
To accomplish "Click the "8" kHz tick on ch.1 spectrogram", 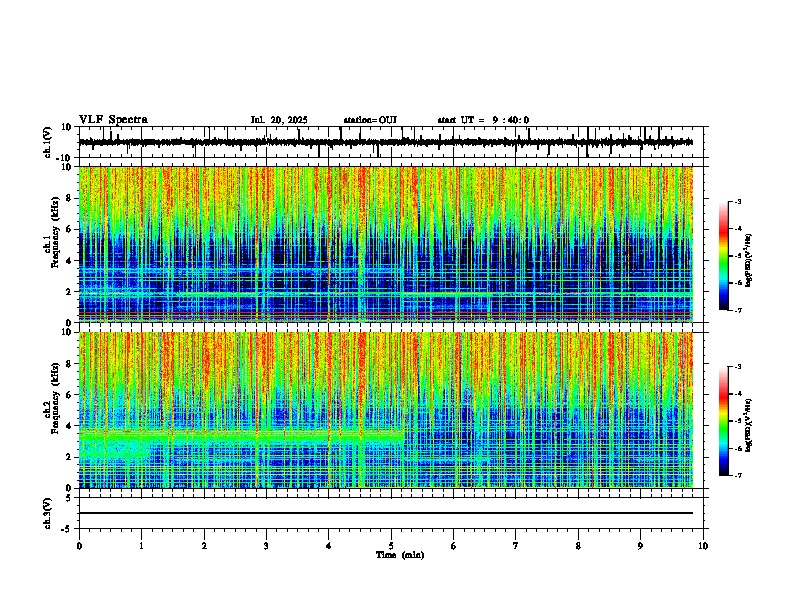I will point(71,198).
